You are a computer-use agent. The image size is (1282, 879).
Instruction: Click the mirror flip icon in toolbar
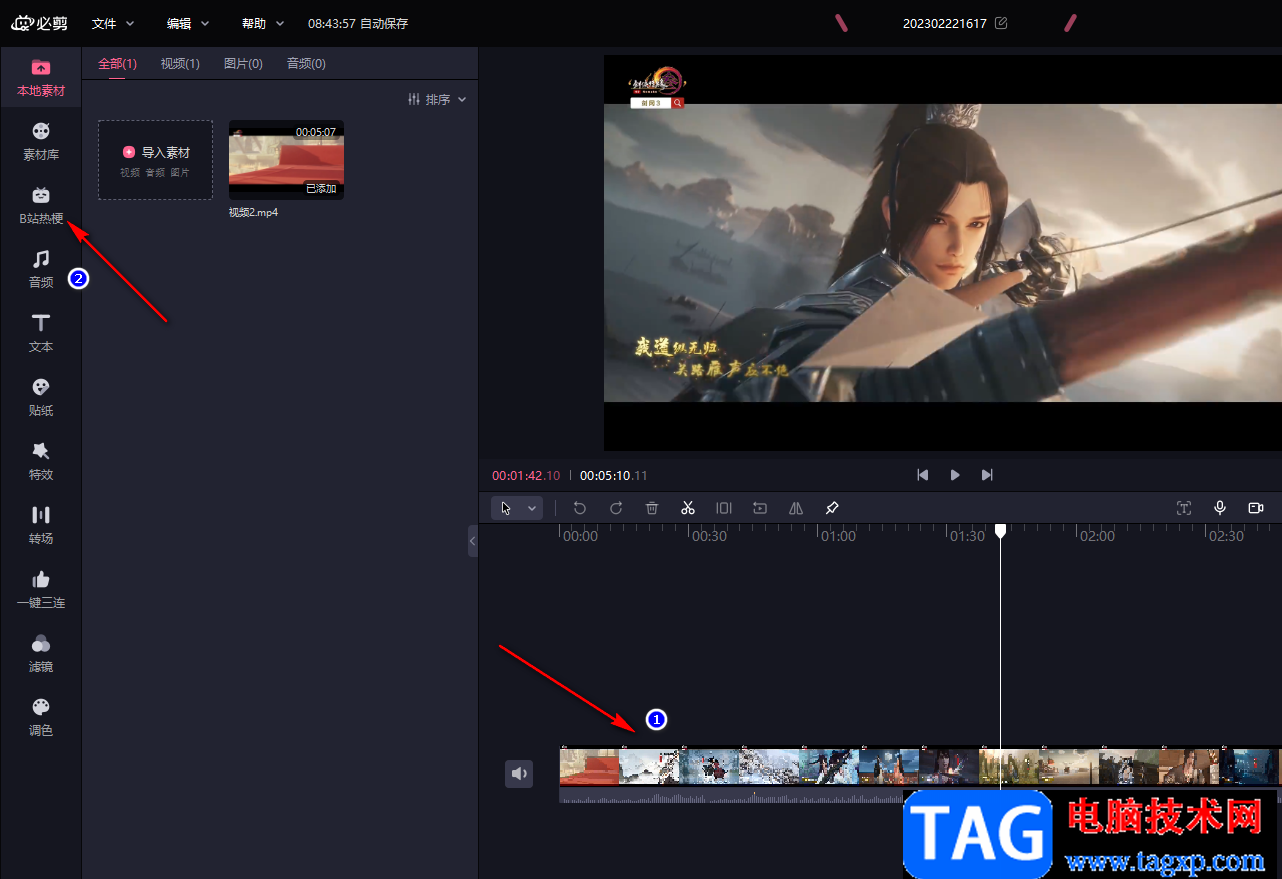coord(796,508)
